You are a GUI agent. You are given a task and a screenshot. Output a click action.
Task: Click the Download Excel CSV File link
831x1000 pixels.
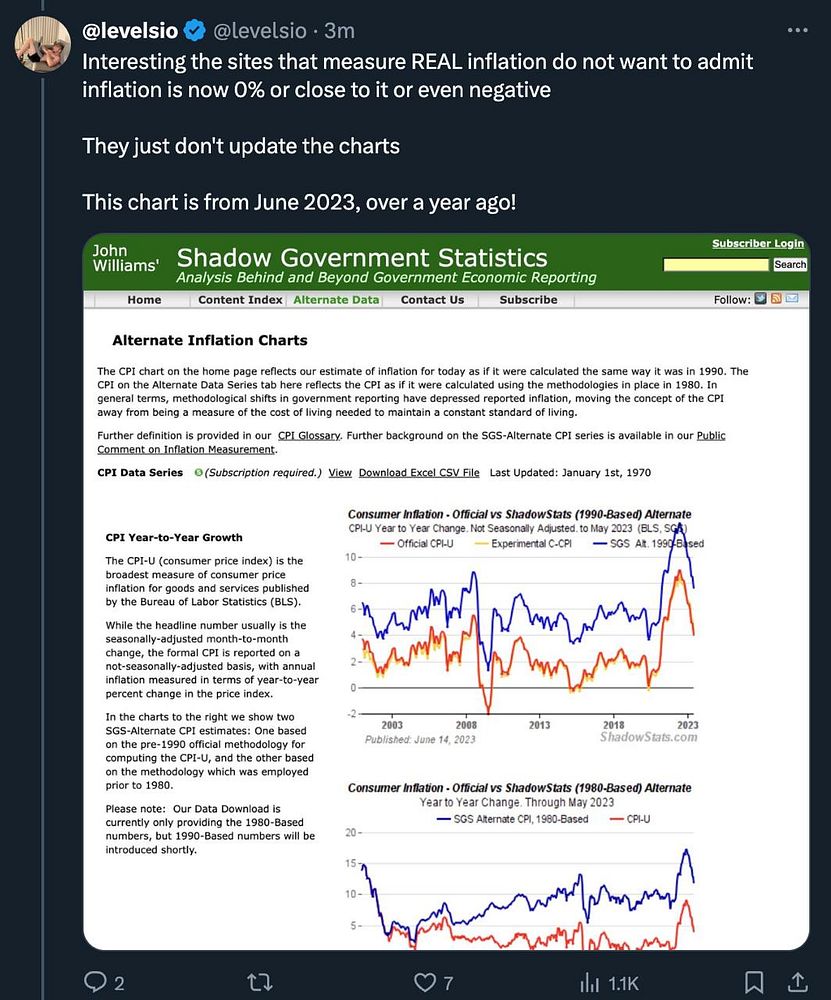[419, 472]
